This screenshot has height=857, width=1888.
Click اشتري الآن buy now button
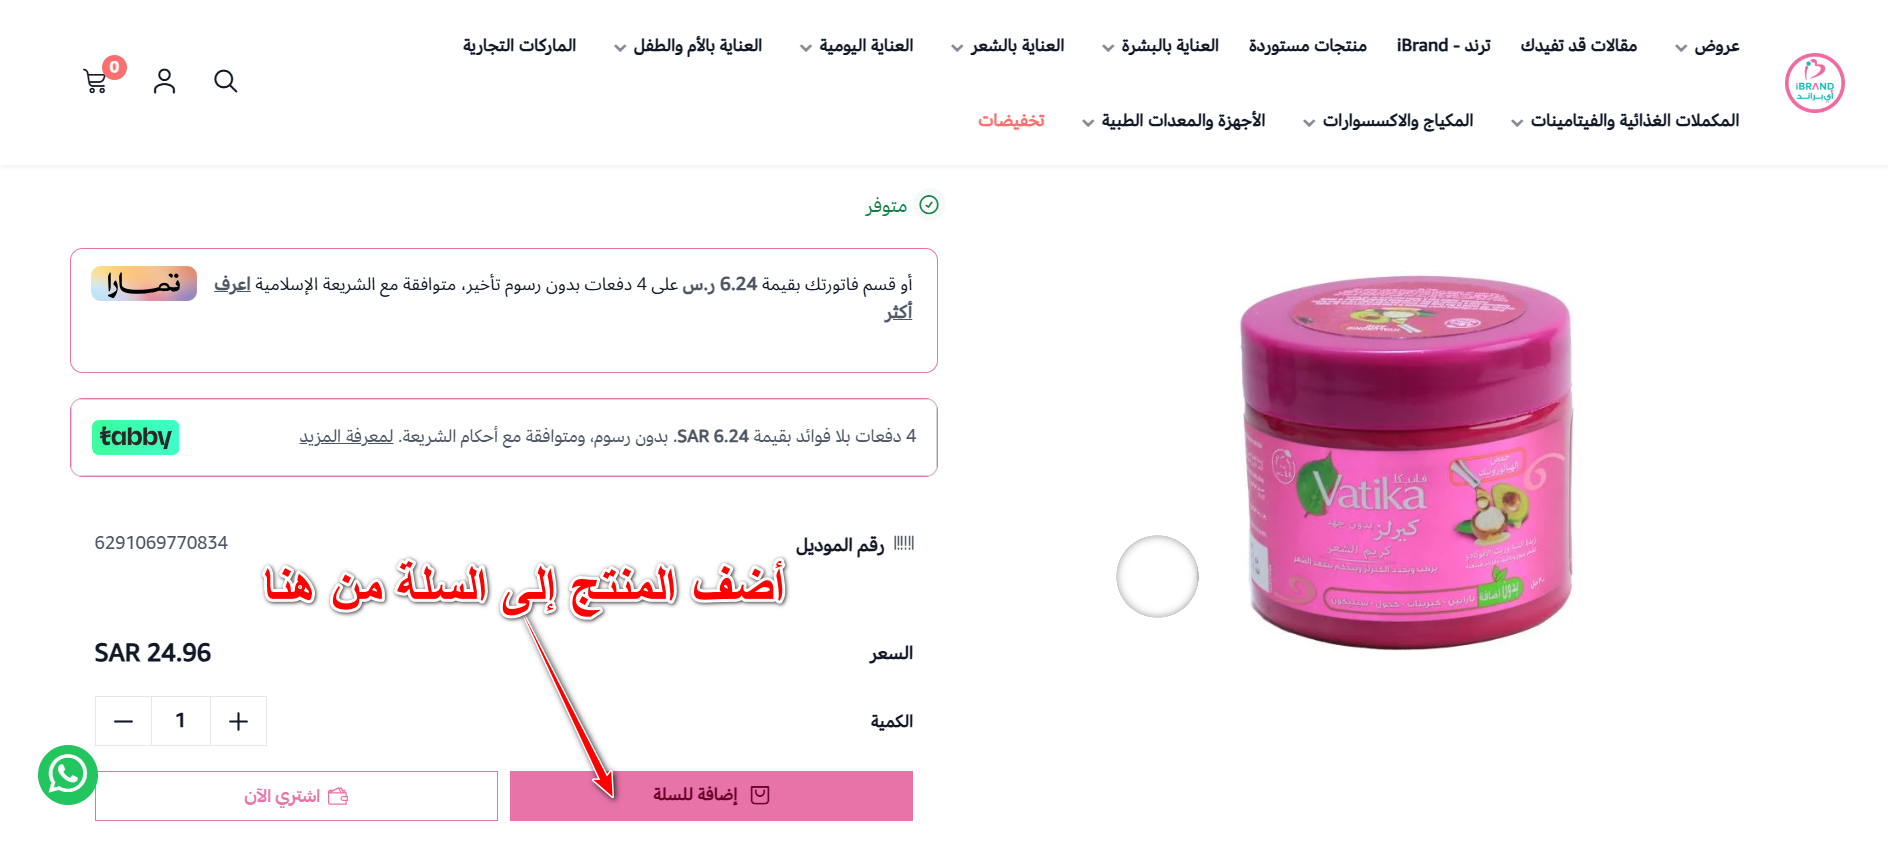296,796
